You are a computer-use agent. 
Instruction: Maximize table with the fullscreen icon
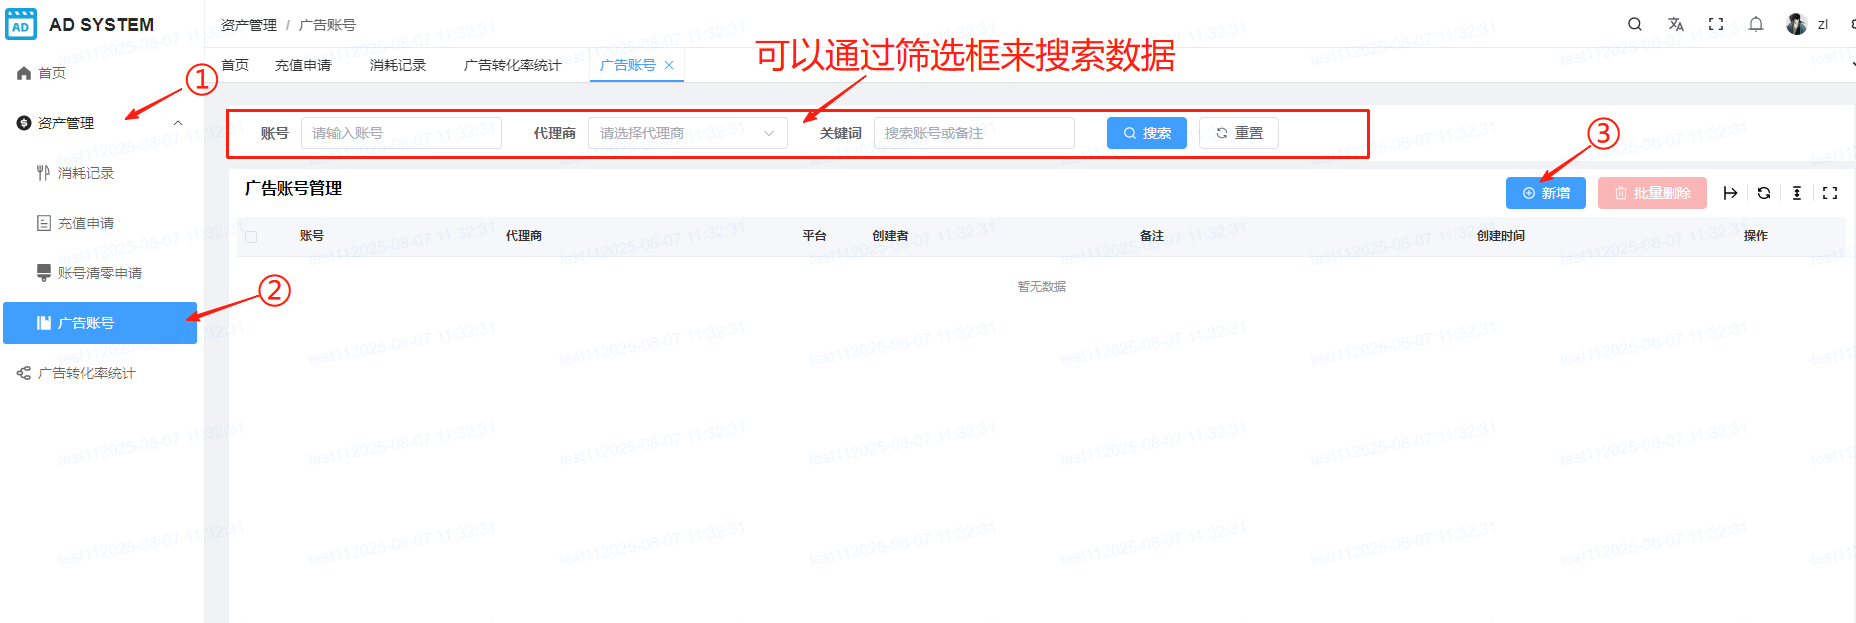point(1830,193)
